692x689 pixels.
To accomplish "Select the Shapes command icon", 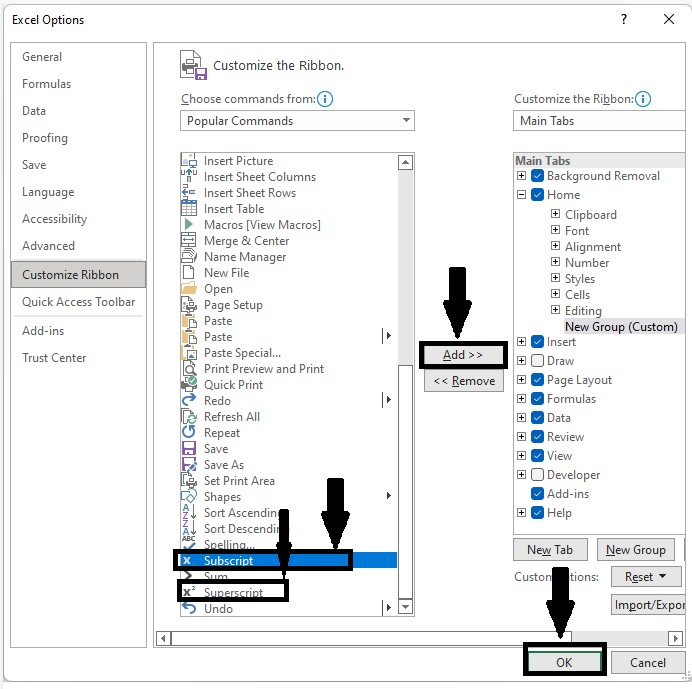I will 189,497.
